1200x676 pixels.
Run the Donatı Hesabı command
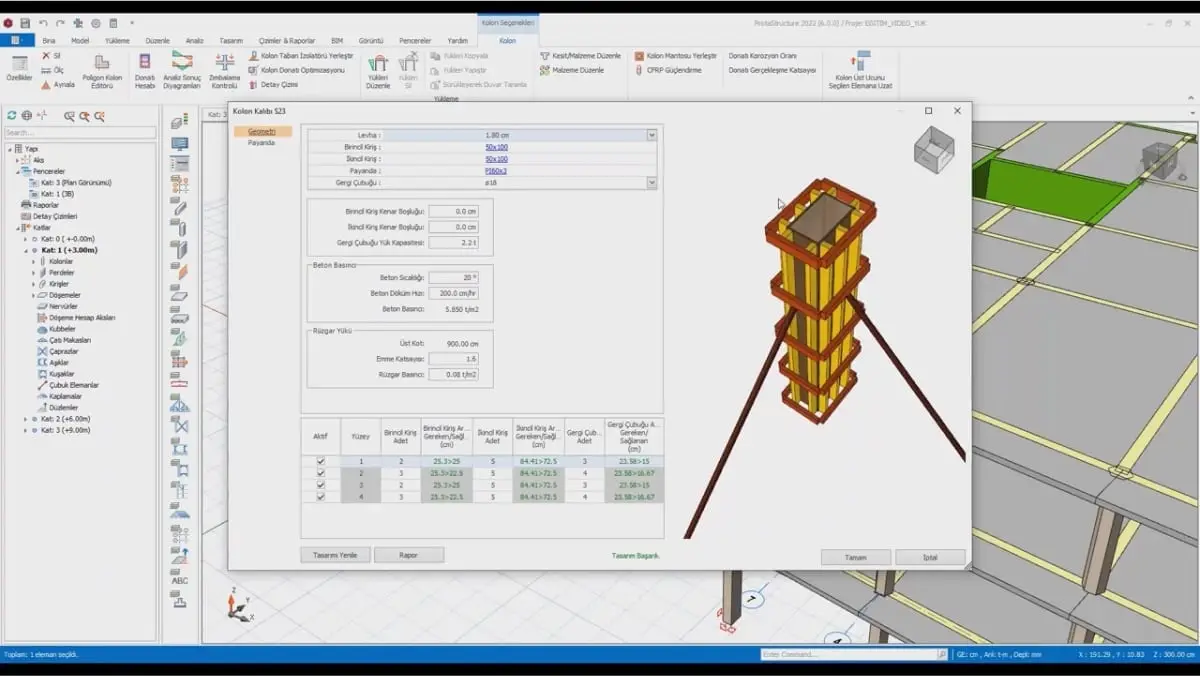click(x=145, y=68)
